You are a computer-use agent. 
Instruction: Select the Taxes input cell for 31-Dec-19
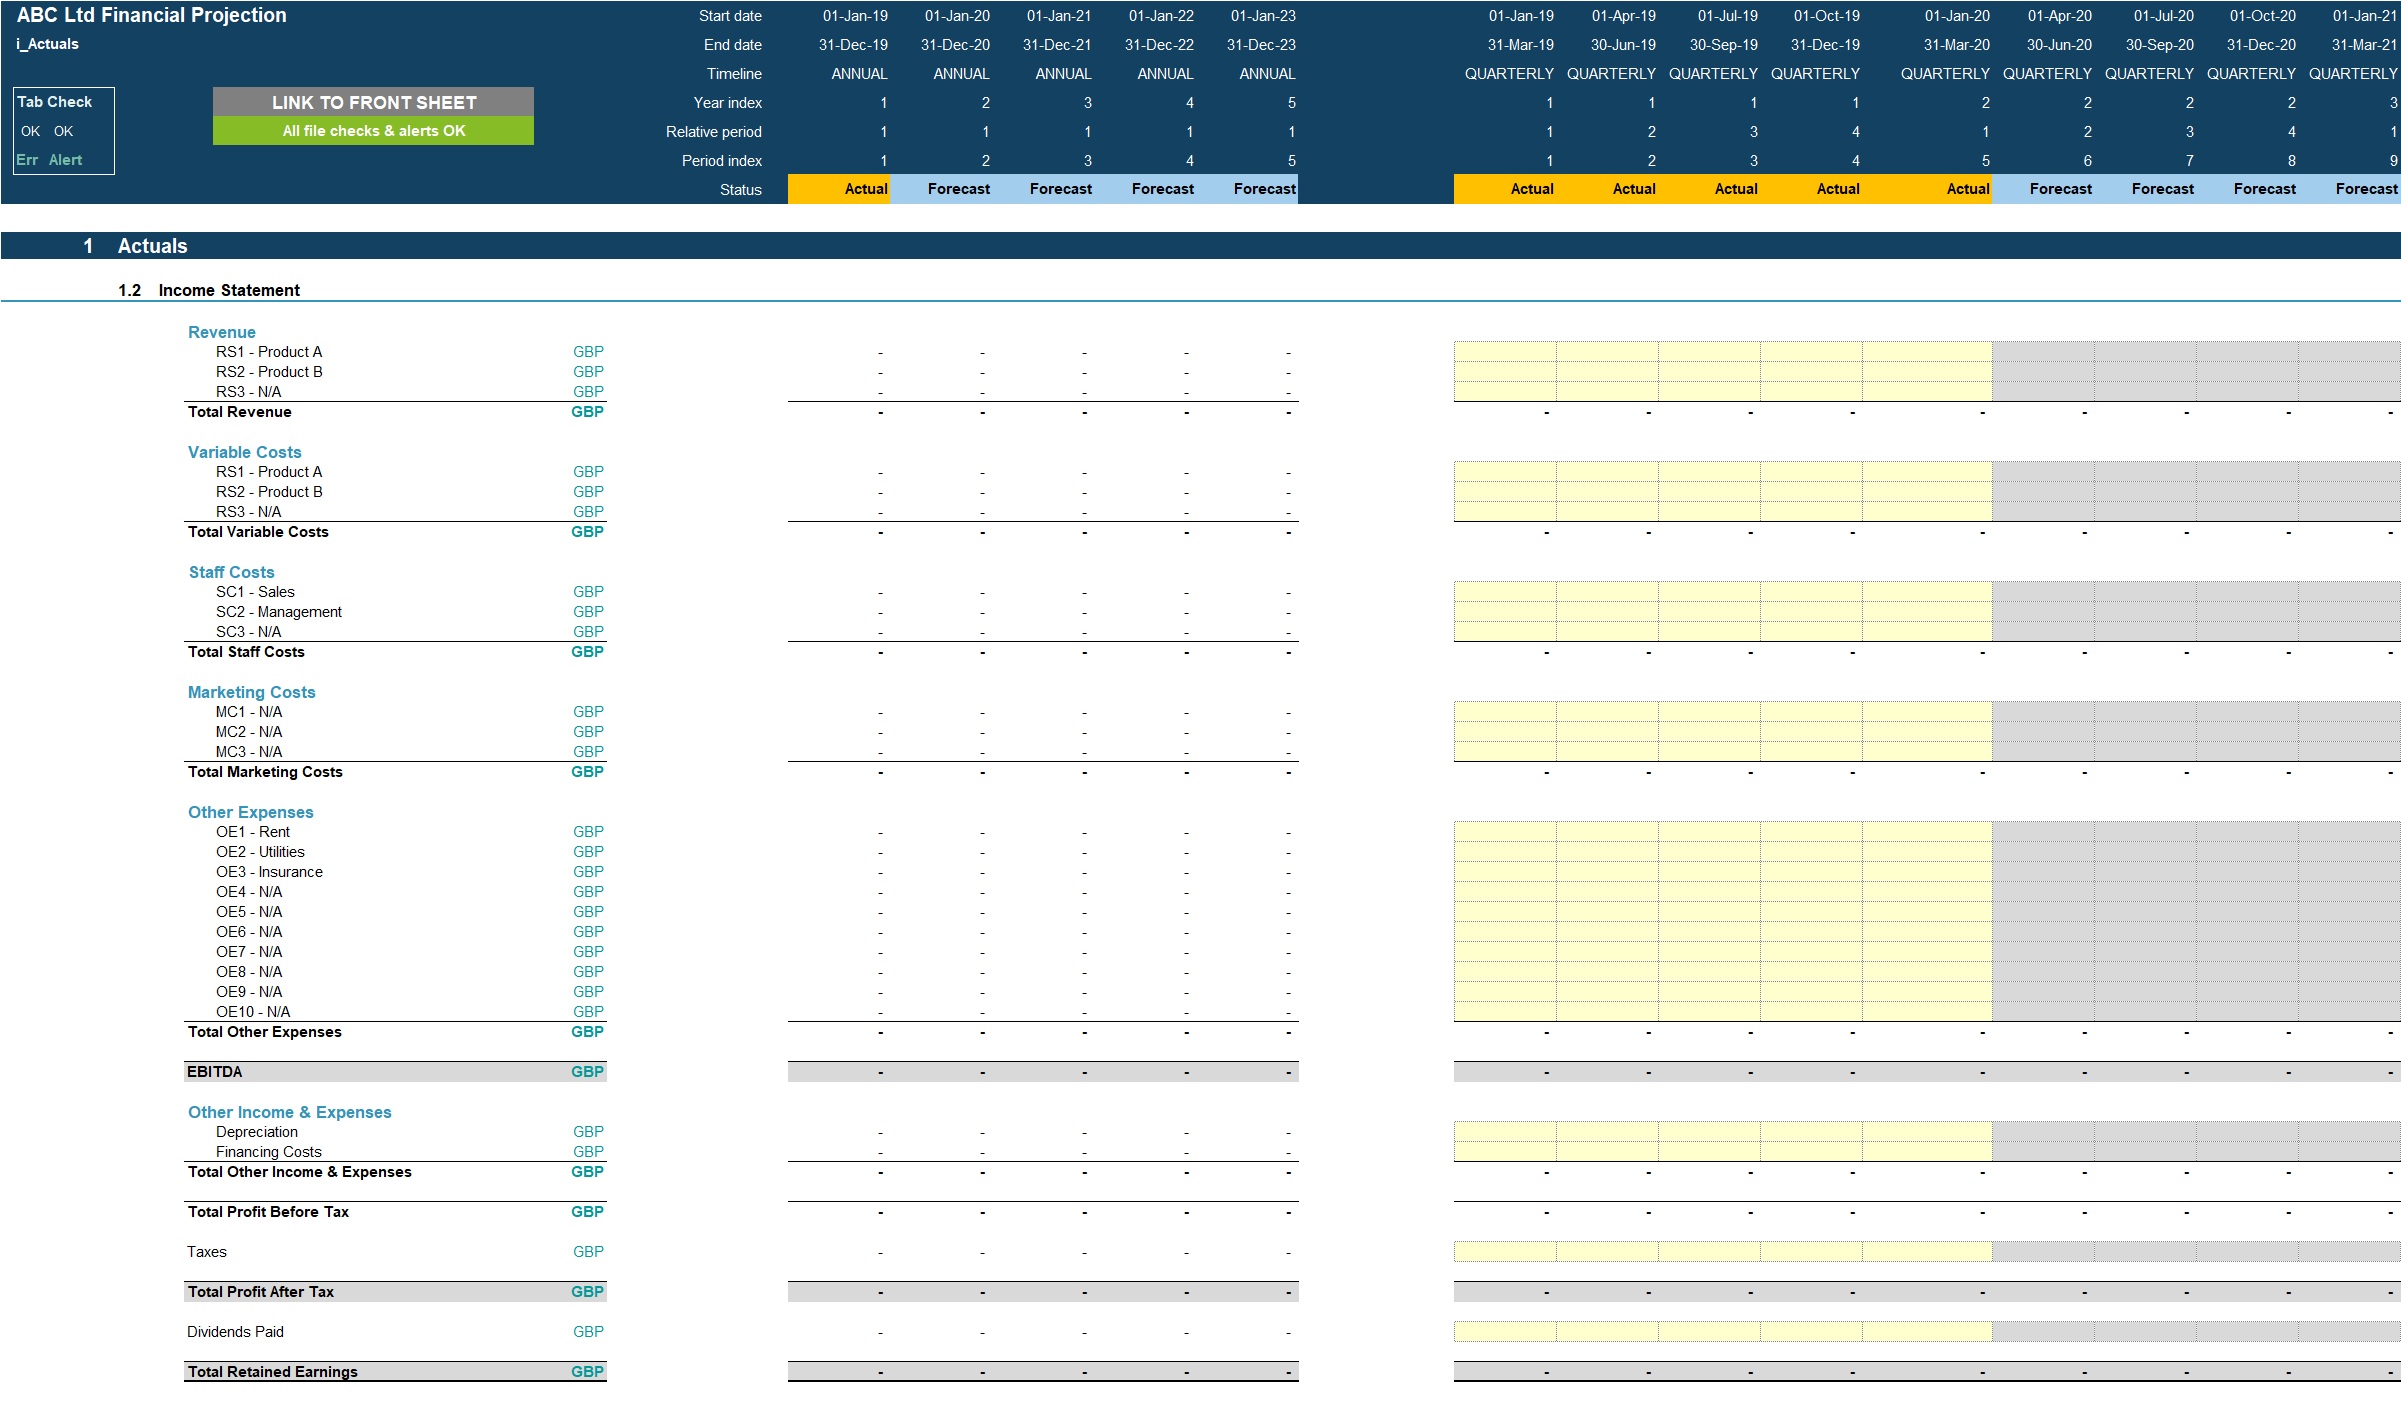click(1810, 1252)
